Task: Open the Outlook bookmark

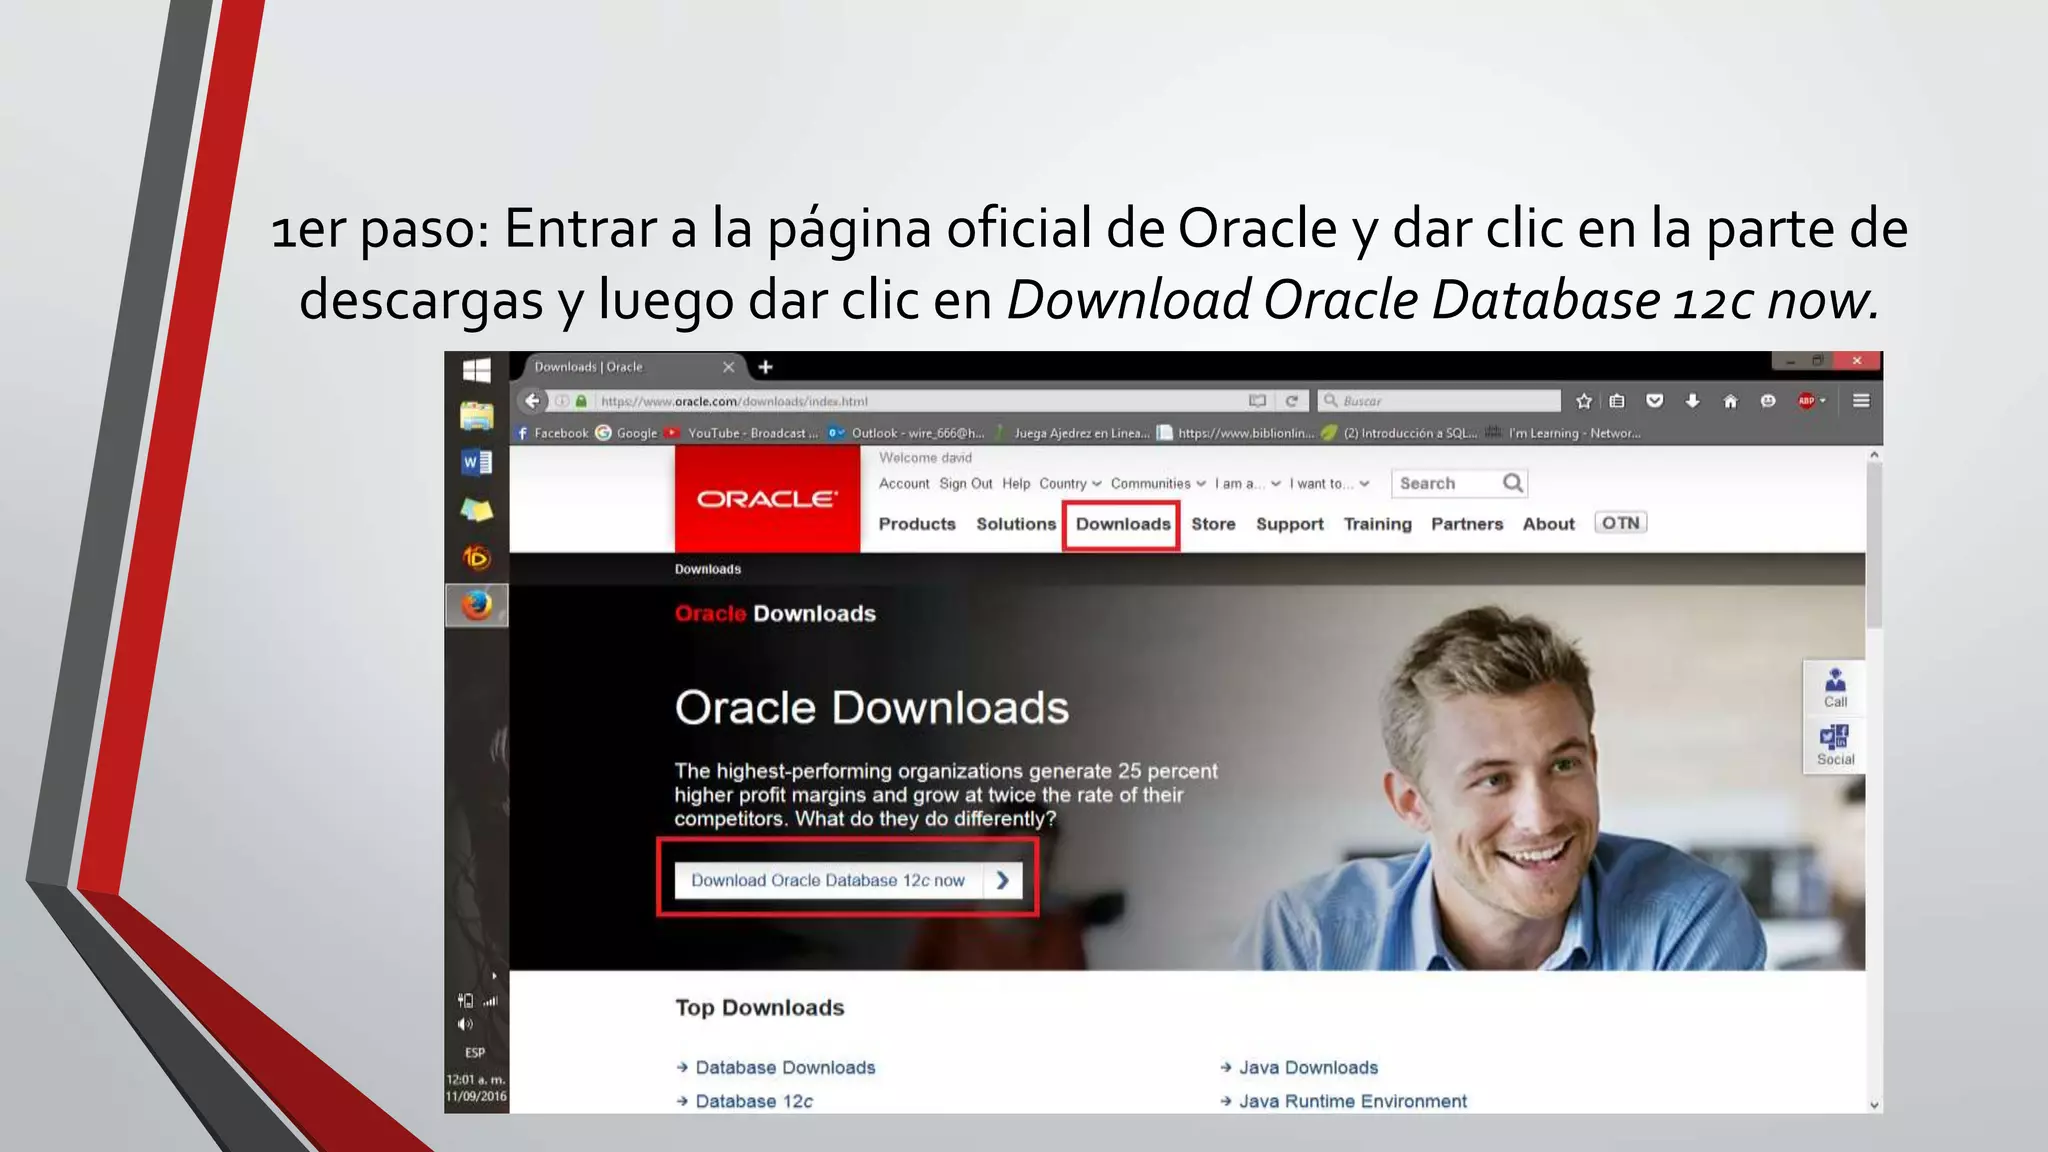Action: pos(907,433)
